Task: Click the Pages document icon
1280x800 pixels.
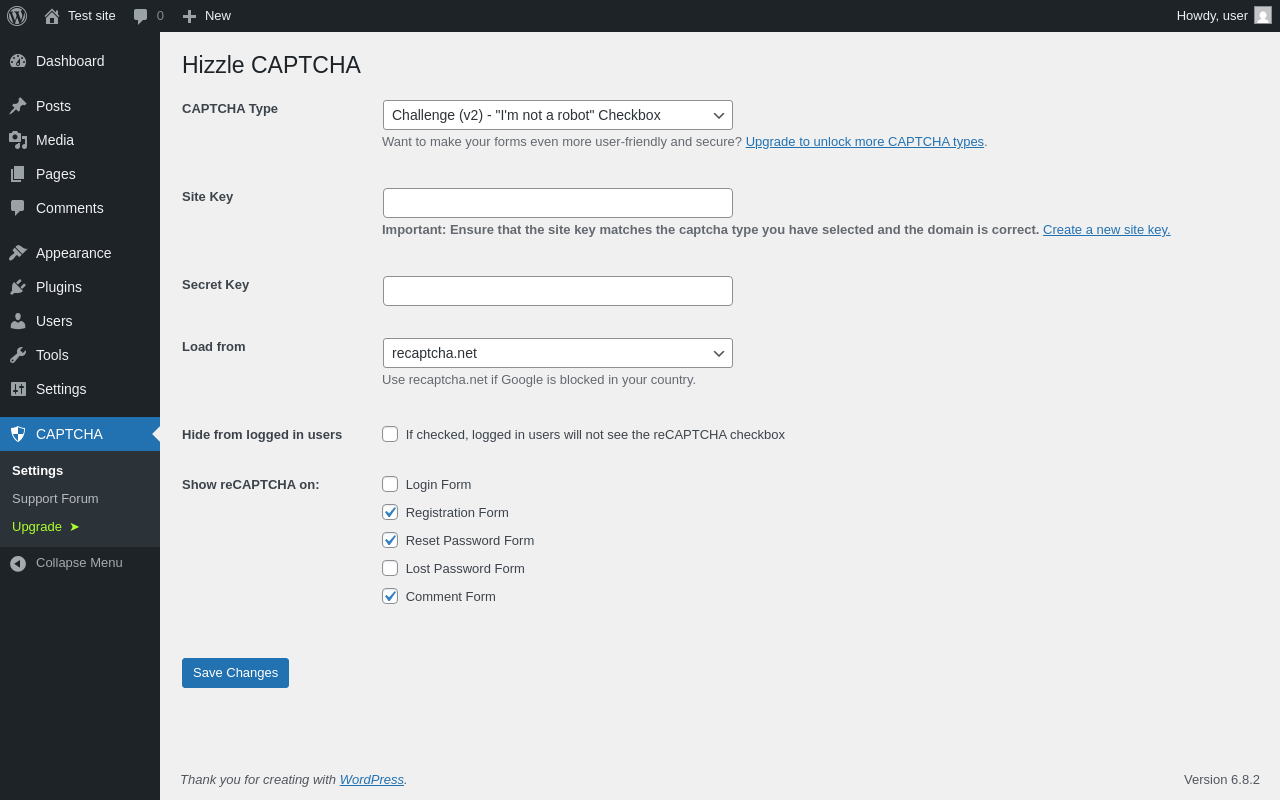Action: pyautogui.click(x=18, y=174)
